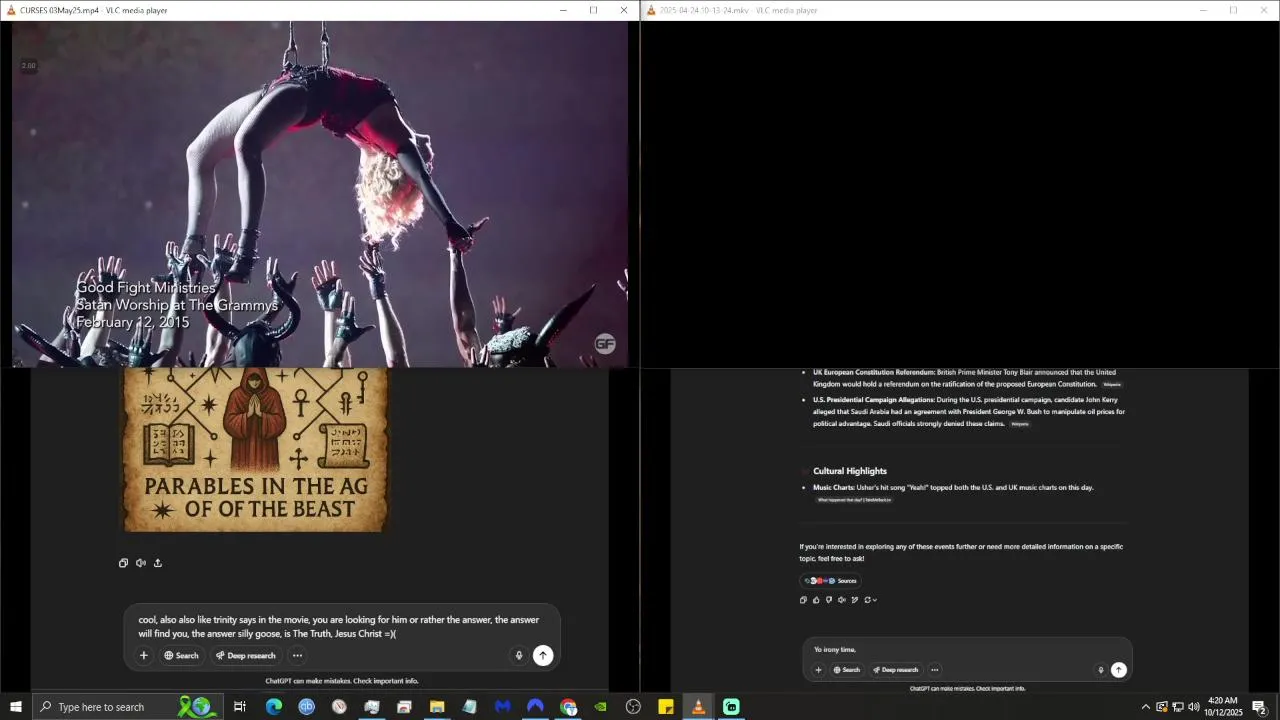Click the TakeMeBack.to citation chip

(x=853, y=500)
